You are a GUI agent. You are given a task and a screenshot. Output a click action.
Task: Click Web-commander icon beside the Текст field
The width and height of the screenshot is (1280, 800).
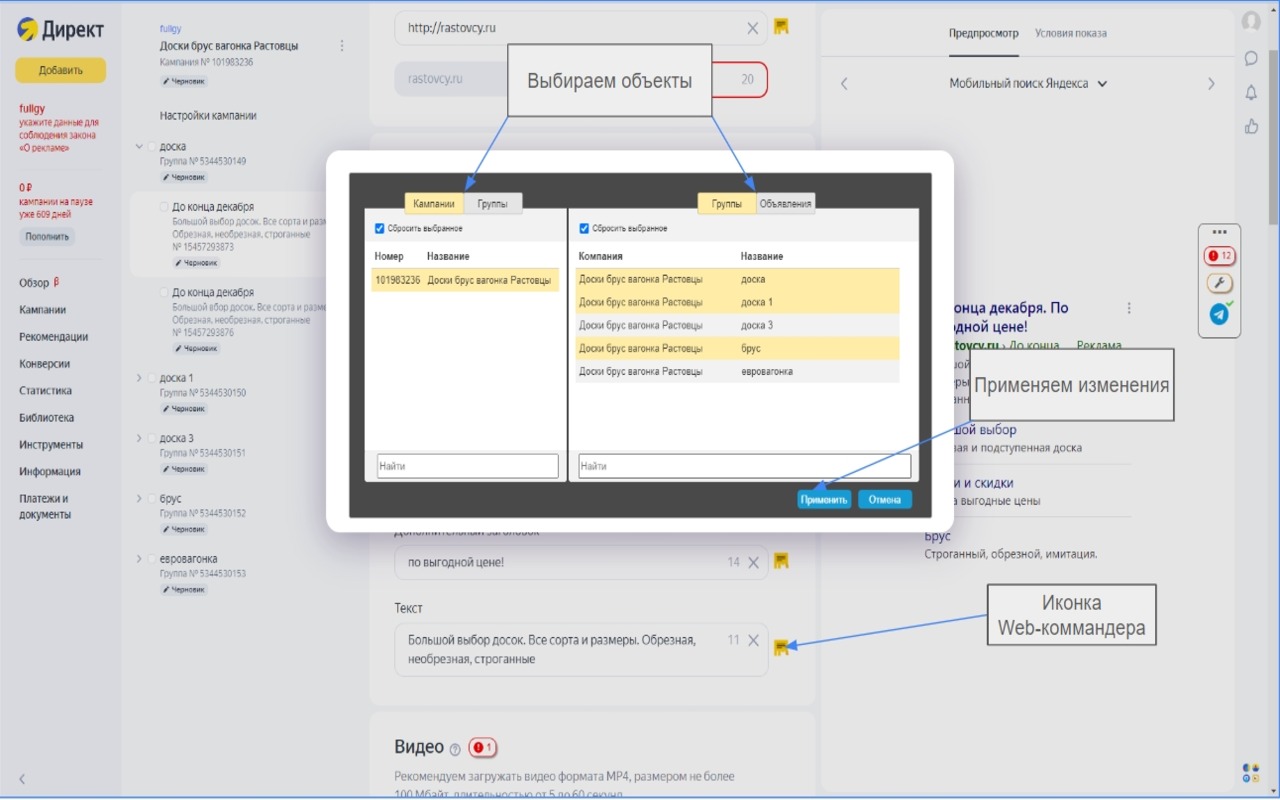pos(781,647)
